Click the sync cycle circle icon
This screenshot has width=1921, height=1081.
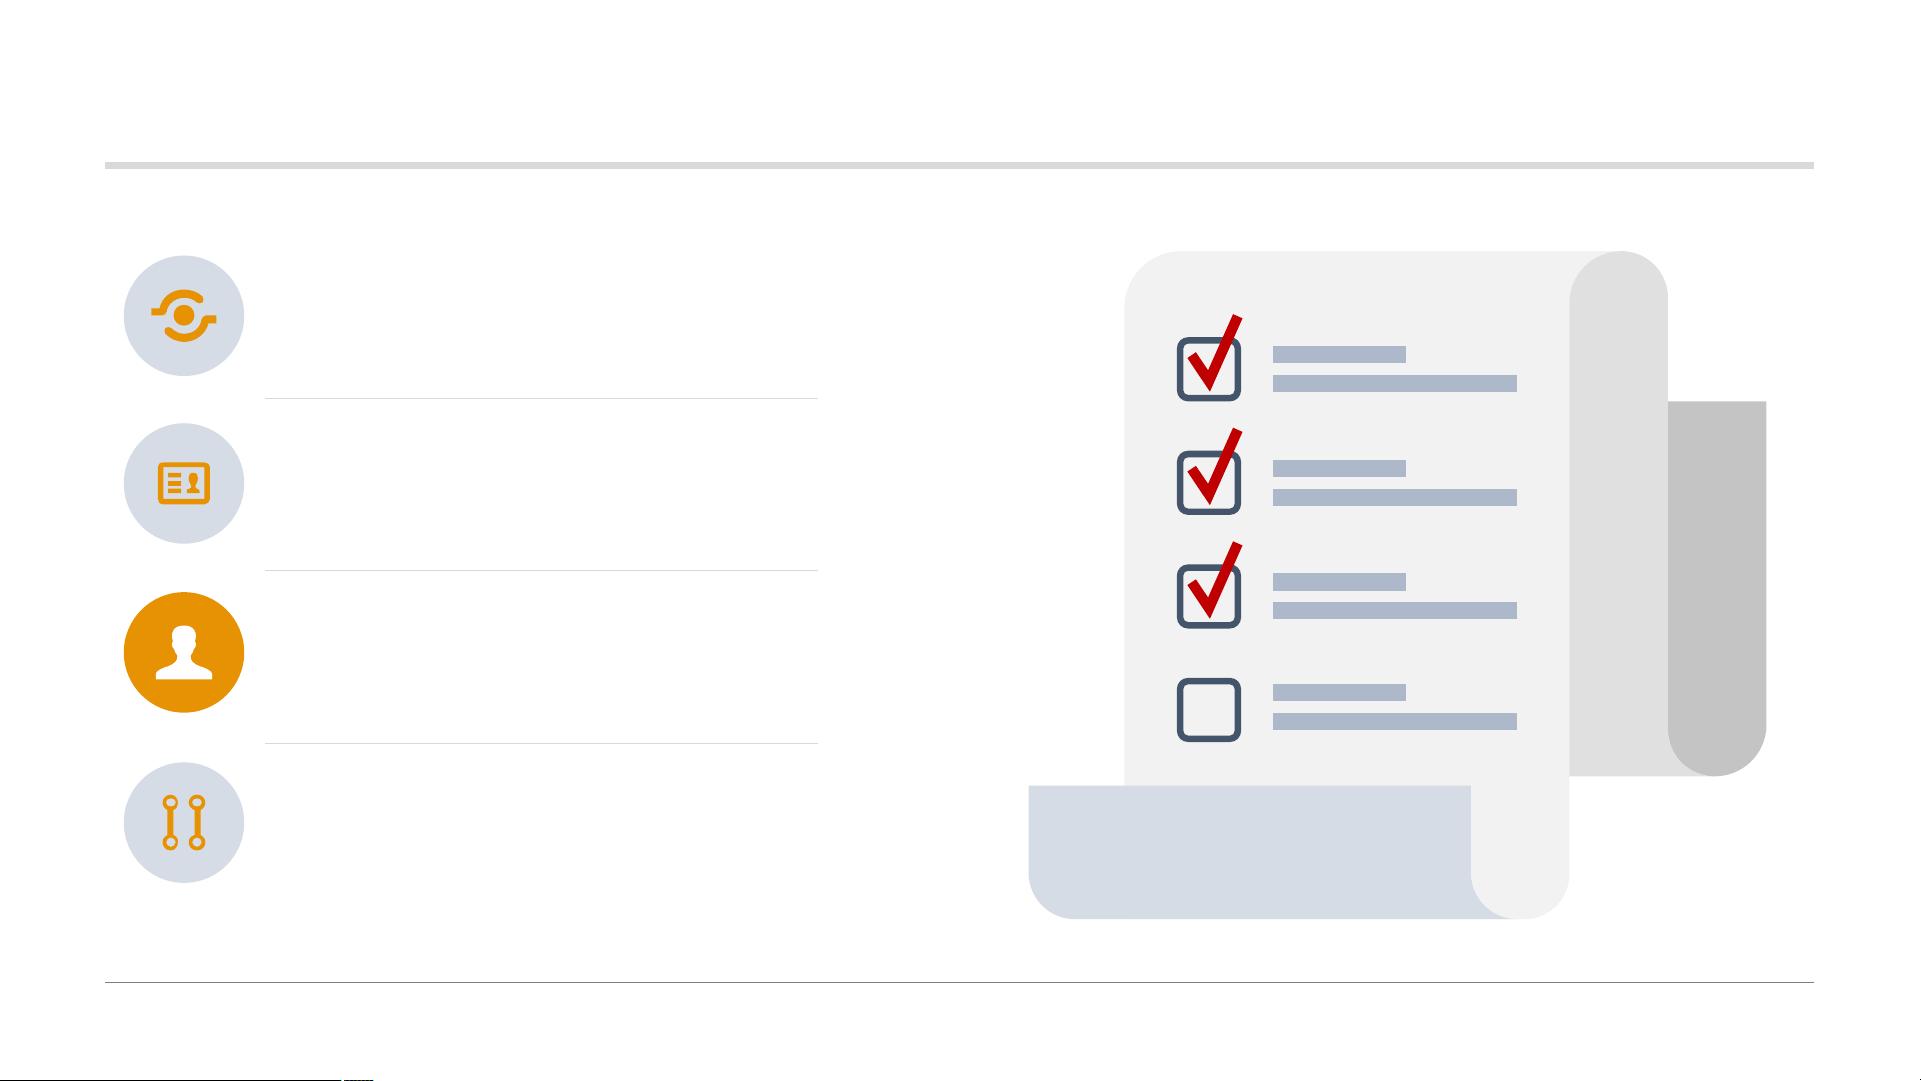[184, 316]
